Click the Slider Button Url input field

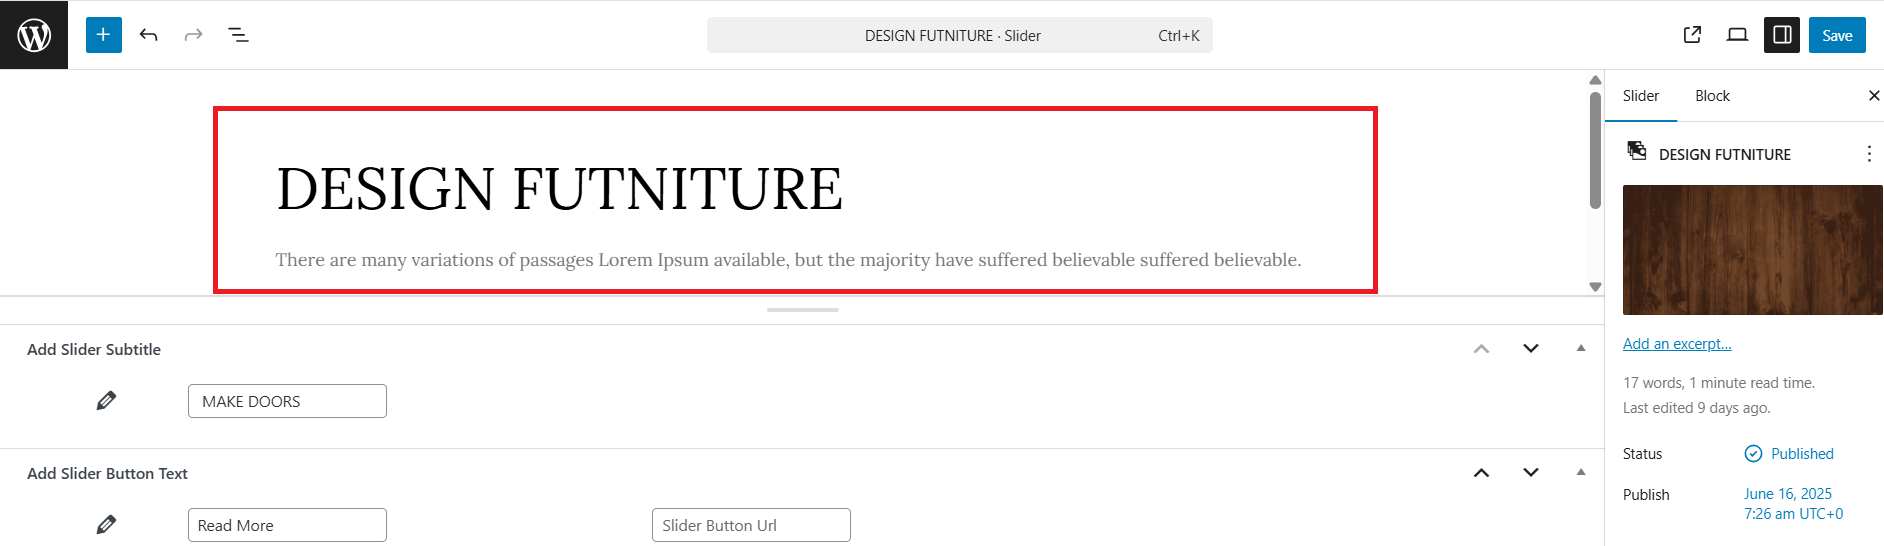point(751,525)
